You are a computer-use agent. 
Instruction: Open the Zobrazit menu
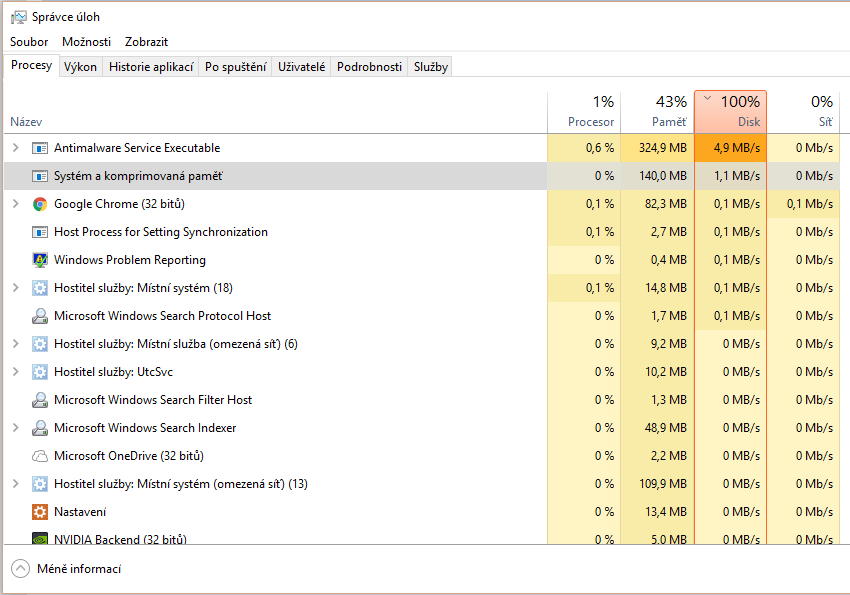pyautogui.click(x=146, y=42)
